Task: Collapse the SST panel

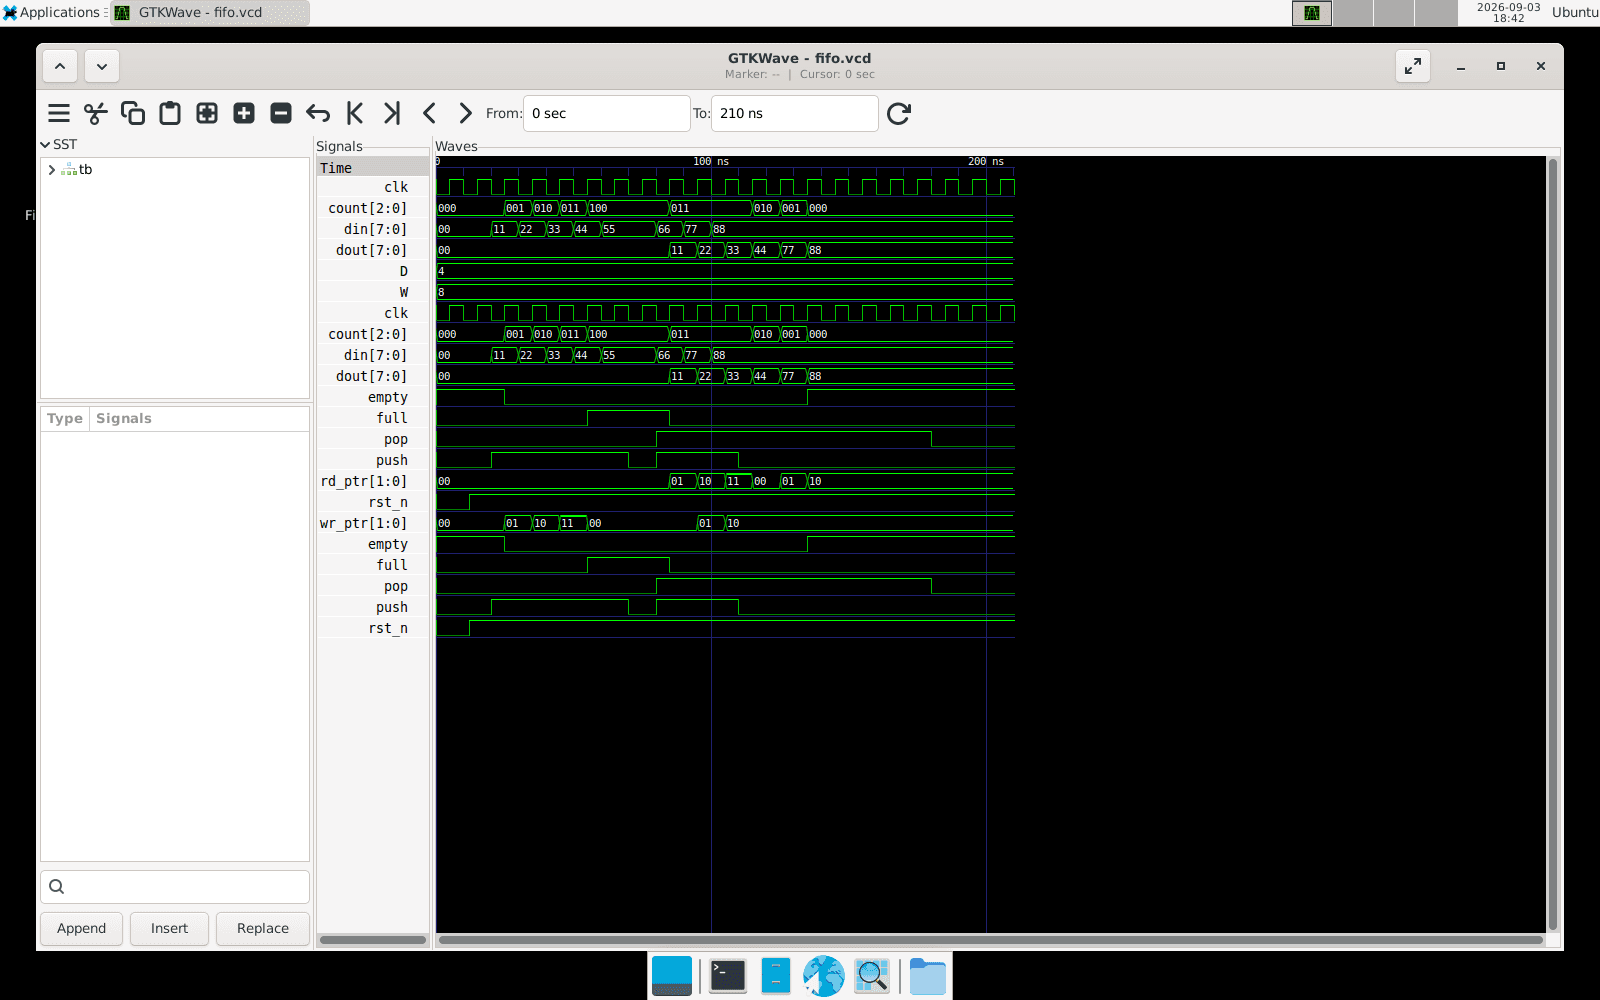Action: click(x=45, y=145)
